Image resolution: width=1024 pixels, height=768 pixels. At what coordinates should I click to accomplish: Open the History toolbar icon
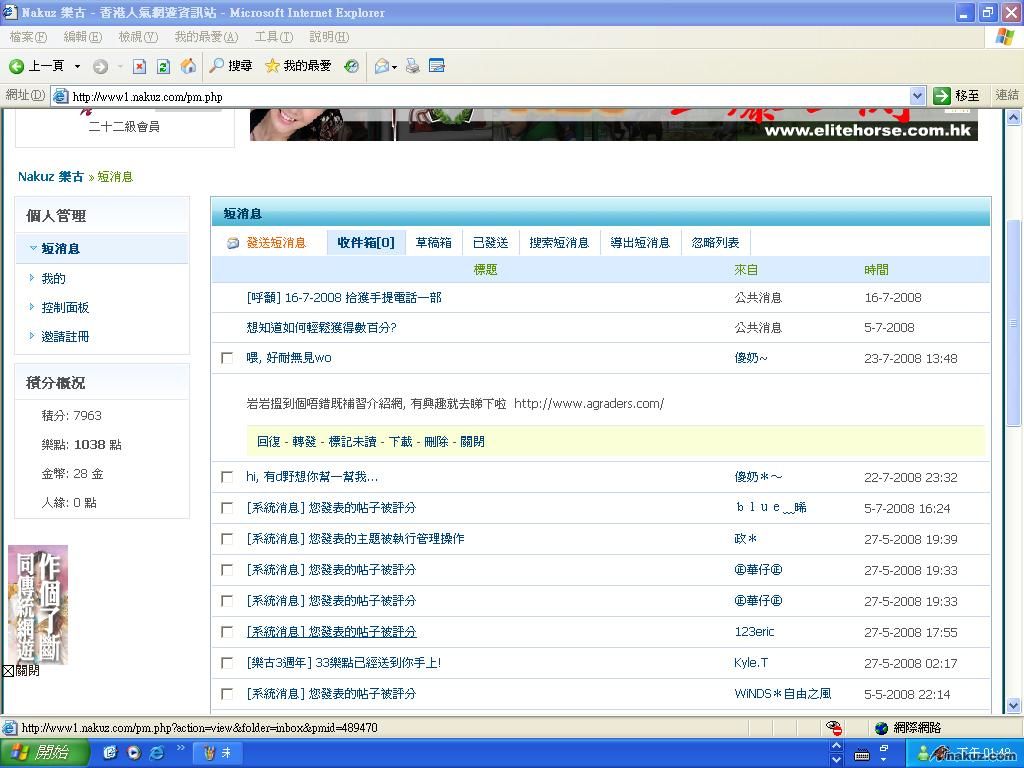tap(351, 66)
